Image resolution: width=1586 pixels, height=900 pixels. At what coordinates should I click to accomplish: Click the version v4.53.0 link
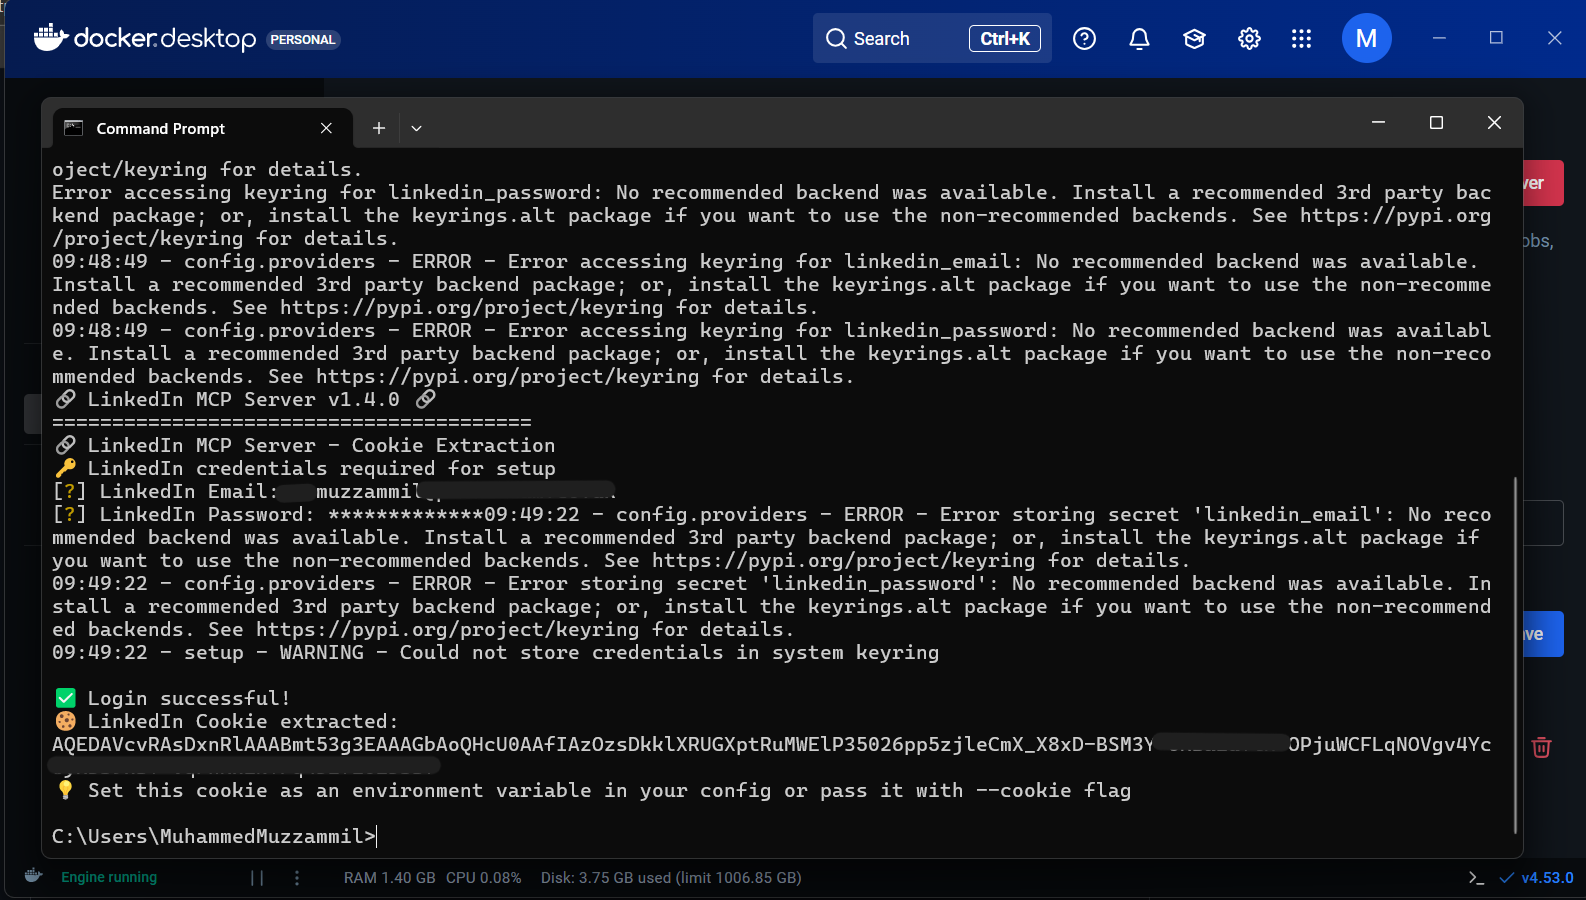tap(1546, 878)
